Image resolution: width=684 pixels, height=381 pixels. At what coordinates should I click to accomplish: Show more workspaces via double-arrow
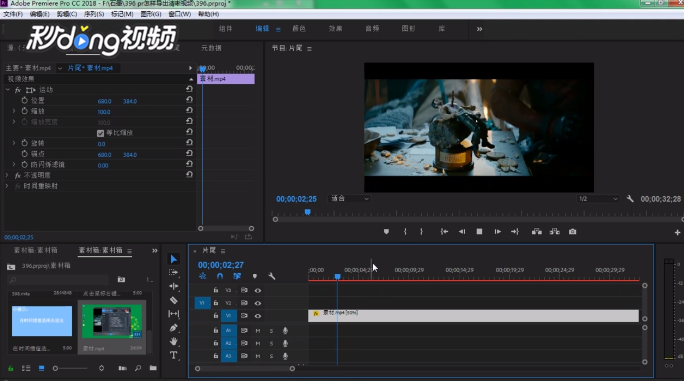tap(479, 29)
